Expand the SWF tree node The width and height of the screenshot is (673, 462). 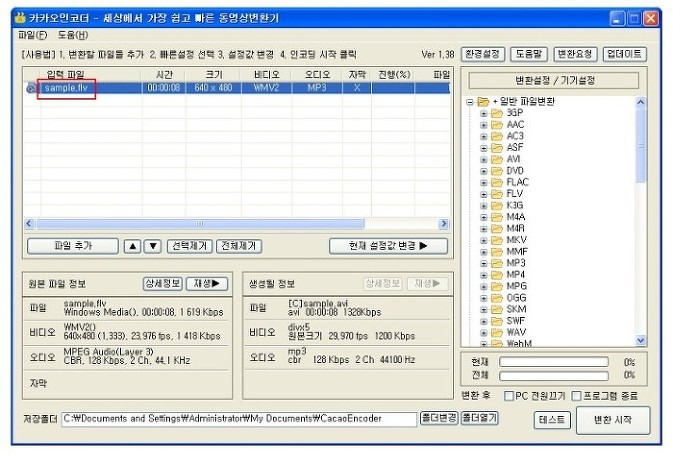[x=484, y=321]
